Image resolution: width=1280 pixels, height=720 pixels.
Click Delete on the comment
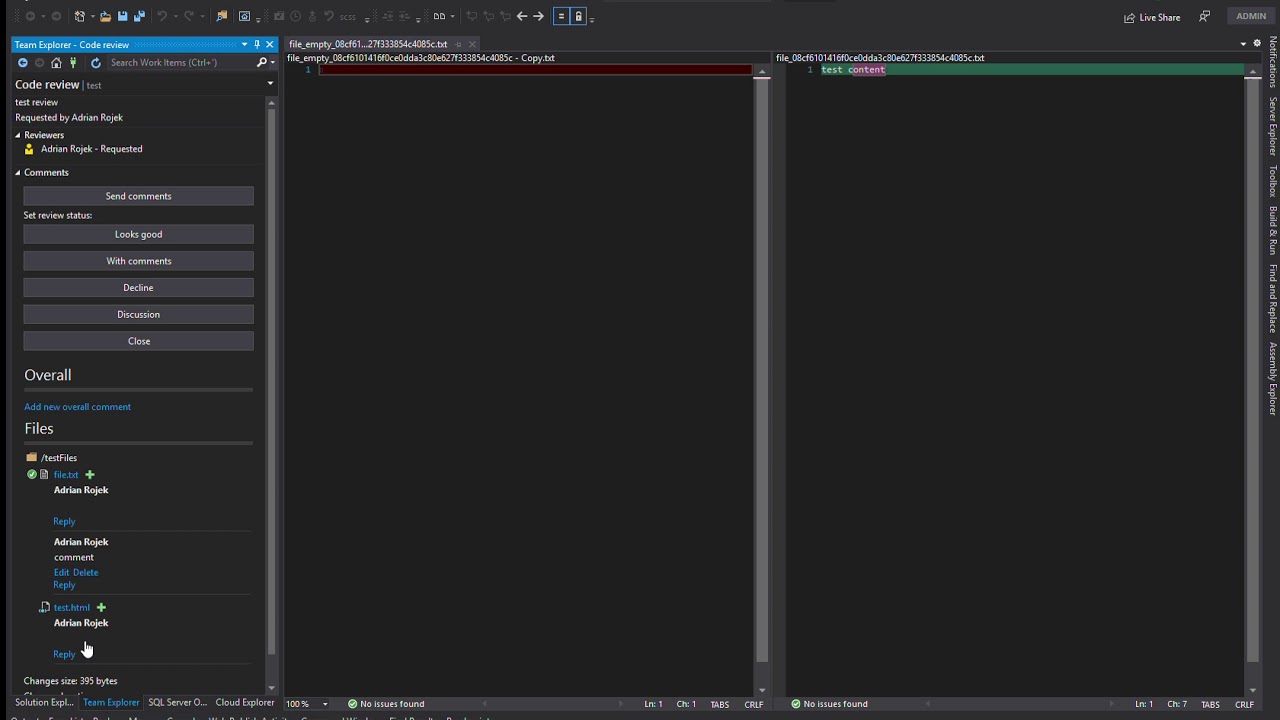(86, 573)
